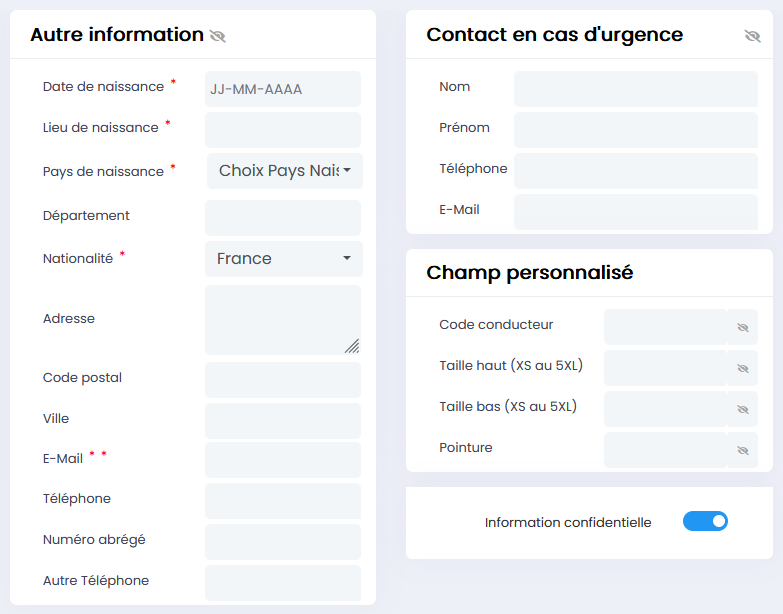Focus the emergency contact Téléphone field

click(x=635, y=171)
